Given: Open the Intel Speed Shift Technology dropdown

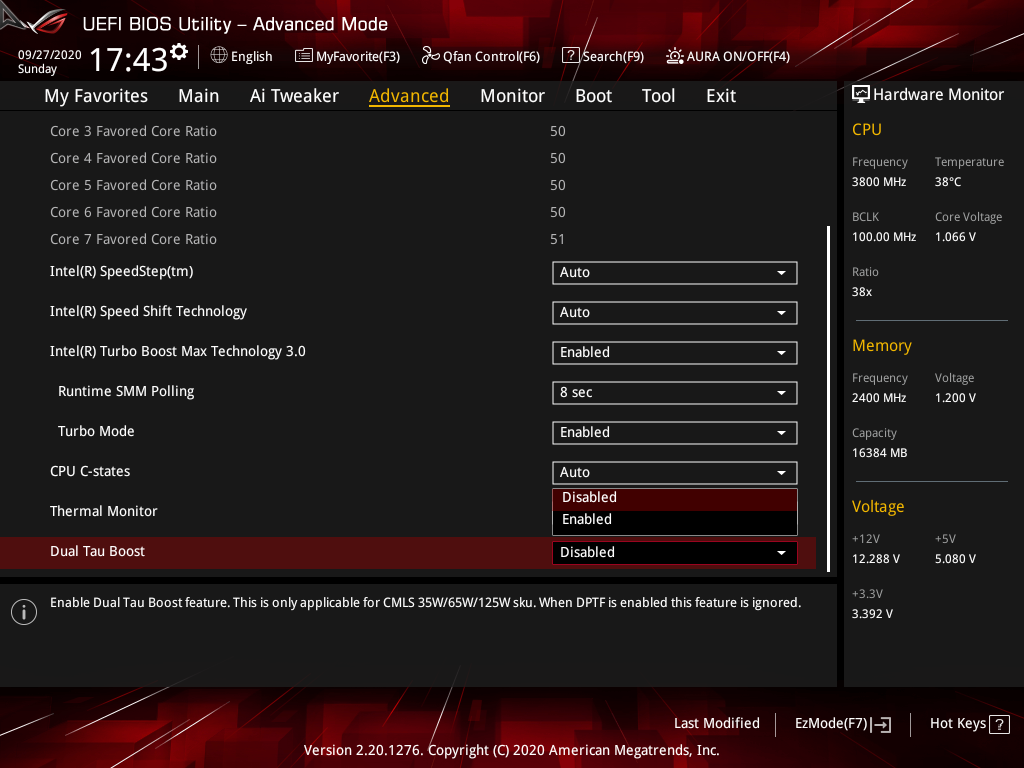Looking at the screenshot, I should 675,312.
